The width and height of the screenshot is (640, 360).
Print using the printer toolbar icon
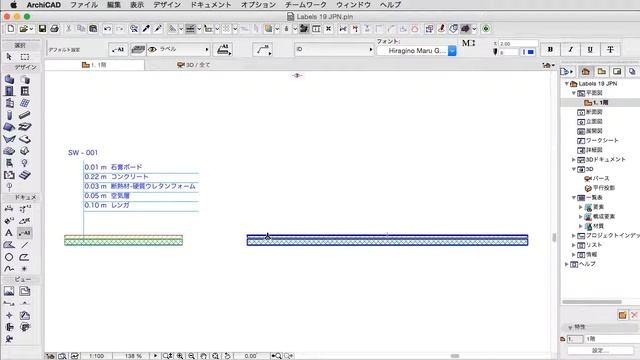pyautogui.click(x=54, y=29)
